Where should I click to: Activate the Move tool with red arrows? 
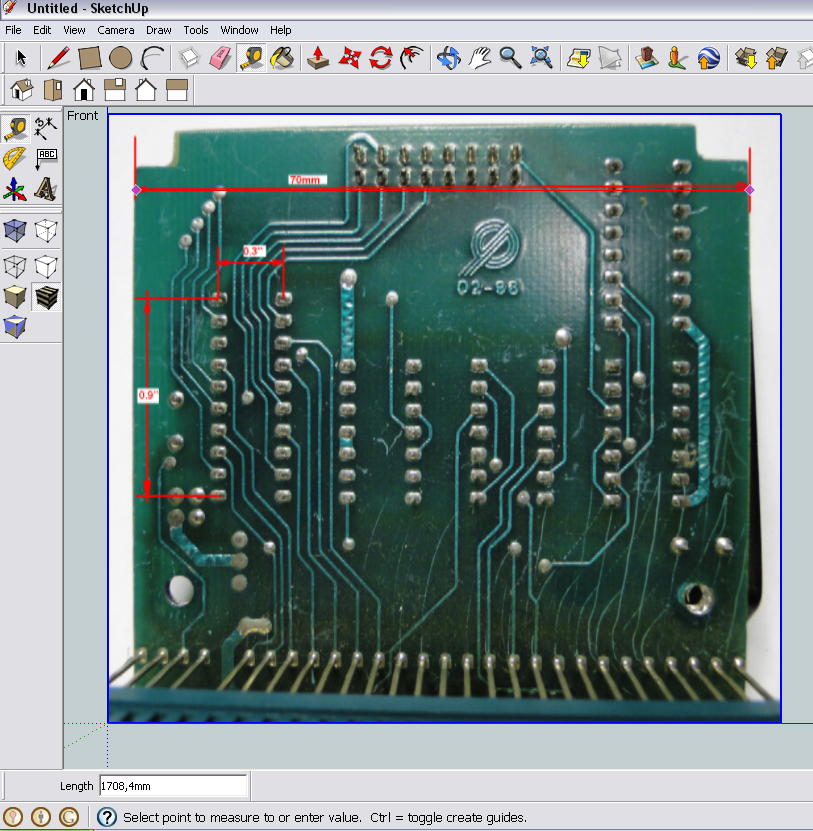point(349,57)
